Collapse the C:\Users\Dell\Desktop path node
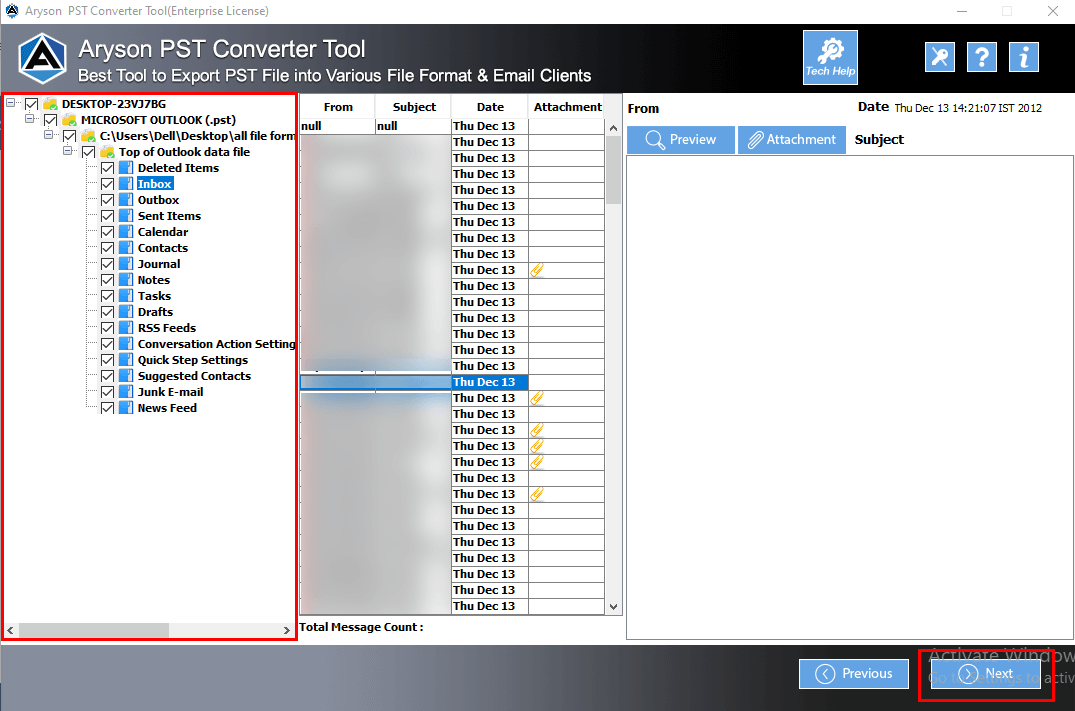 [49, 135]
